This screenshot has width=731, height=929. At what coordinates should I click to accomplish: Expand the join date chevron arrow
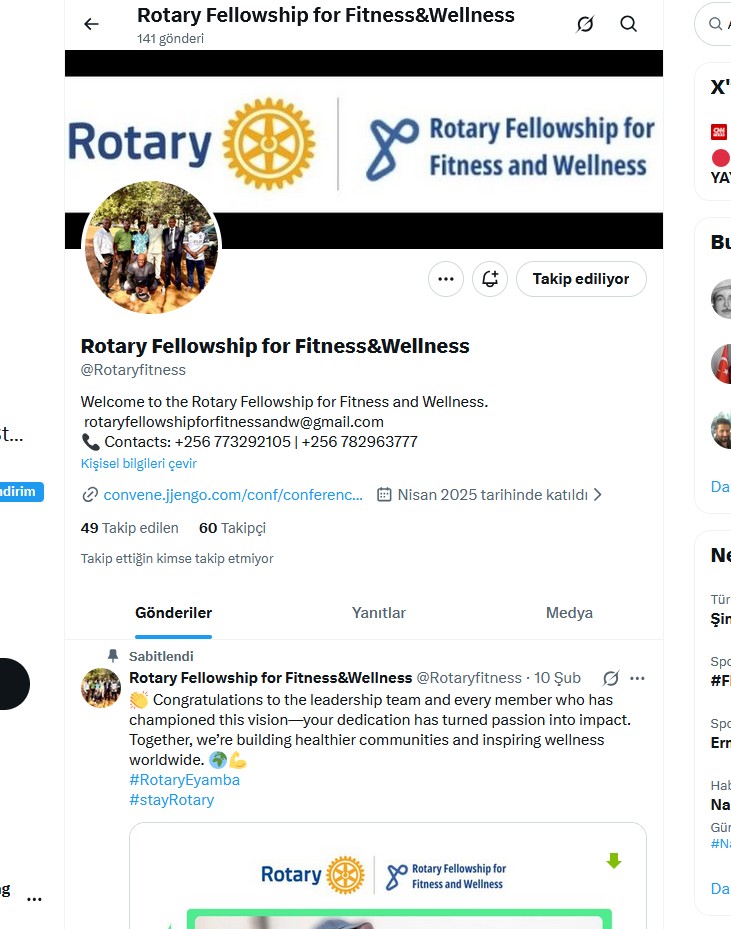point(598,494)
